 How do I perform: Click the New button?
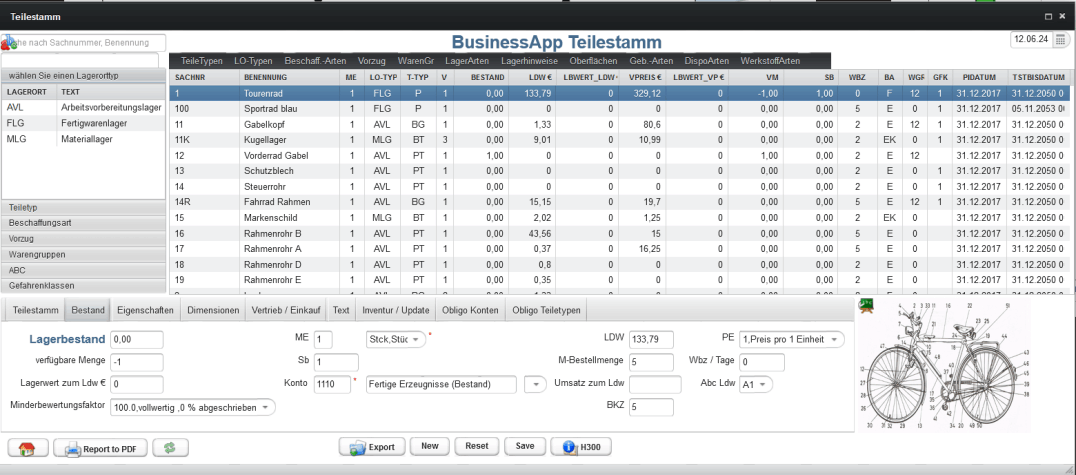[x=430, y=446]
